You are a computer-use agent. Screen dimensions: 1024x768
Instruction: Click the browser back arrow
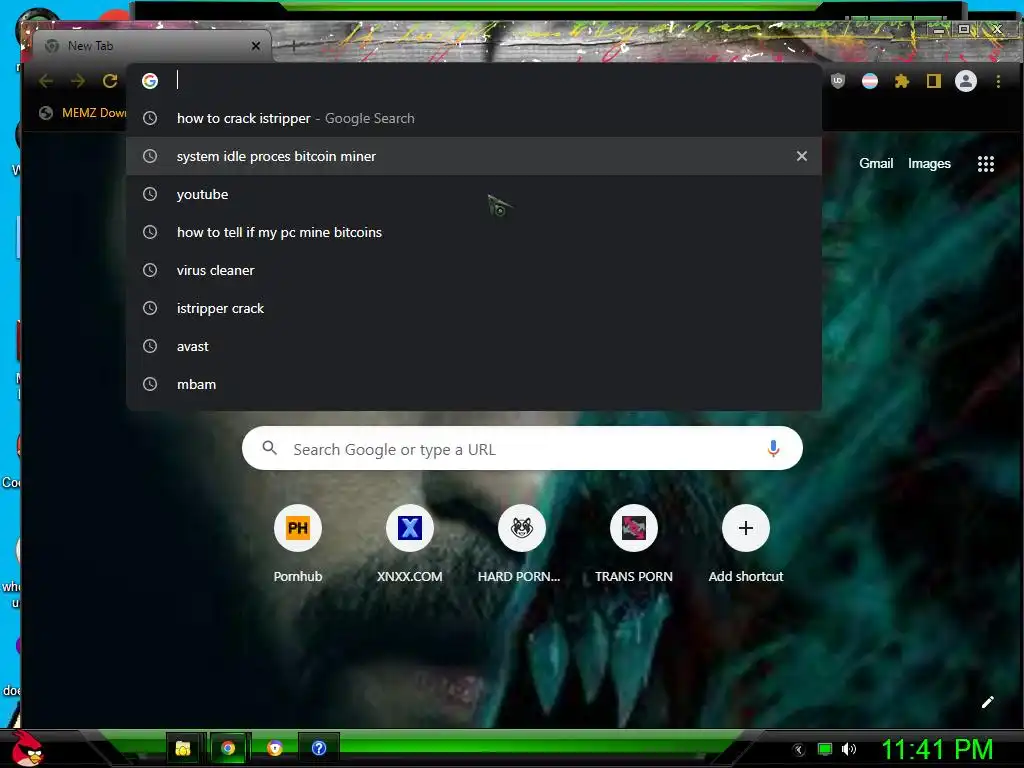pos(46,80)
